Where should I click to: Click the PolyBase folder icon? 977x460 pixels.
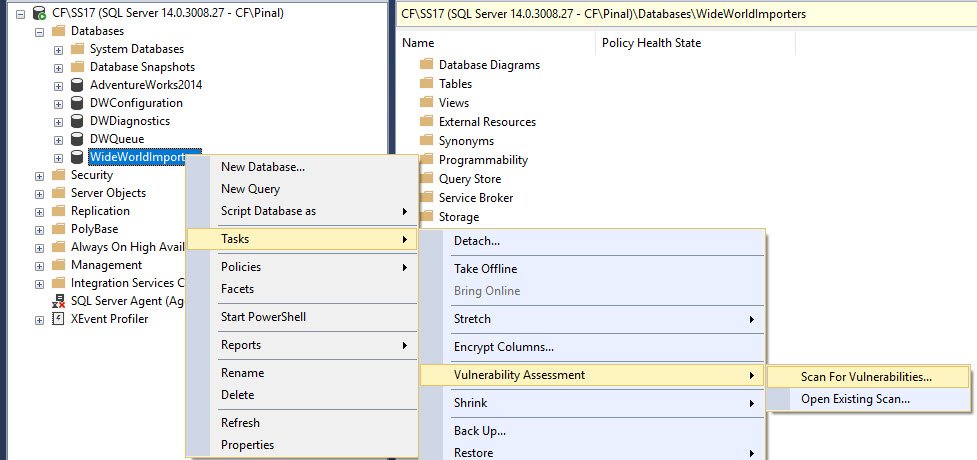[58, 229]
